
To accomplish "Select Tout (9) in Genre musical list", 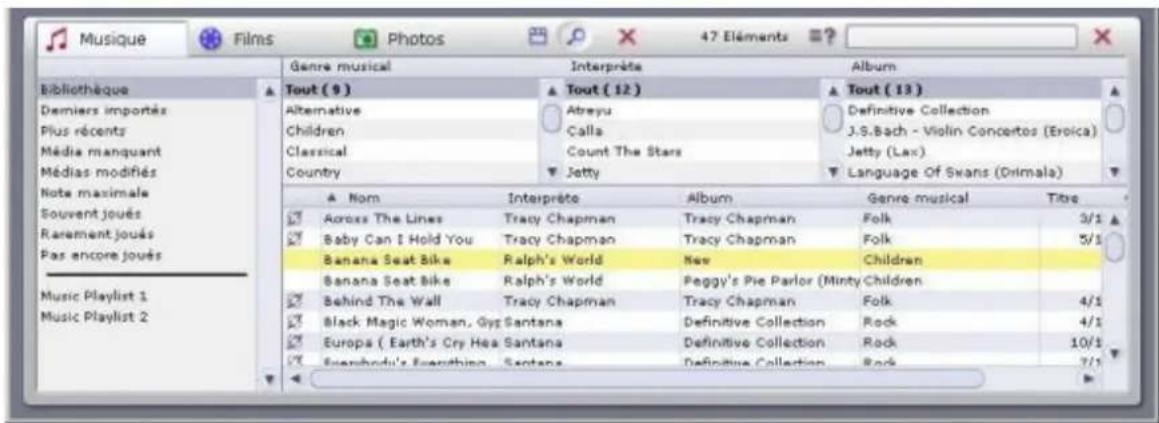I will click(412, 89).
